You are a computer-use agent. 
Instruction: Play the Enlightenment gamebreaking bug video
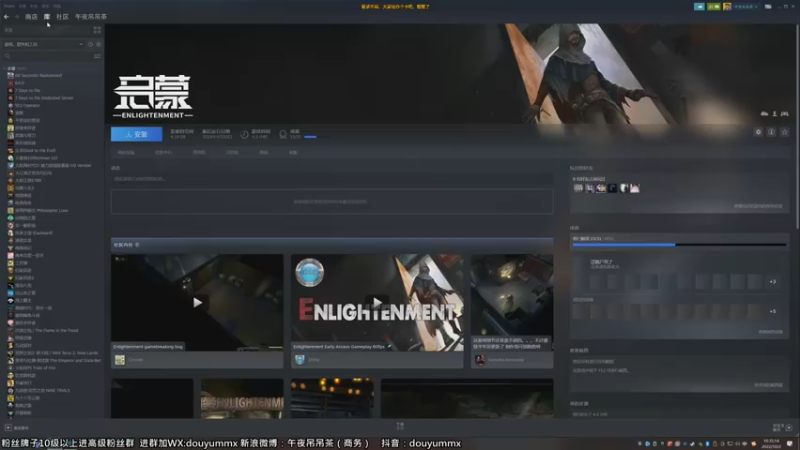tap(197, 303)
